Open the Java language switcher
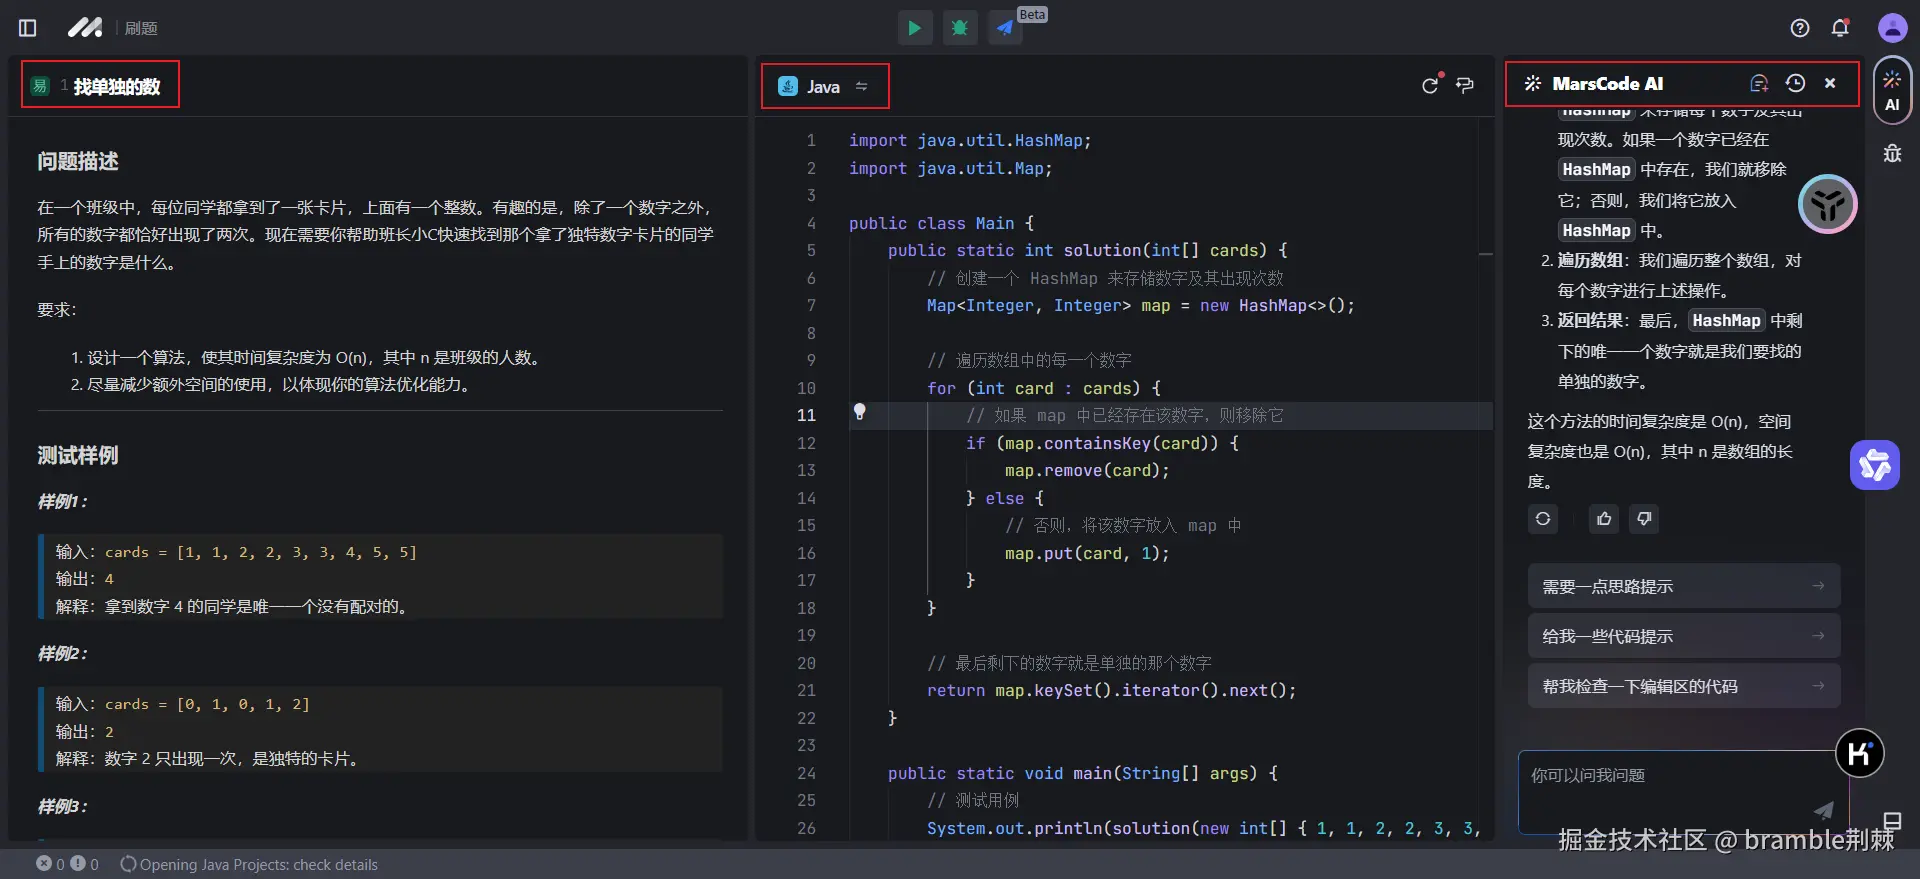The image size is (1920, 879). 824,87
